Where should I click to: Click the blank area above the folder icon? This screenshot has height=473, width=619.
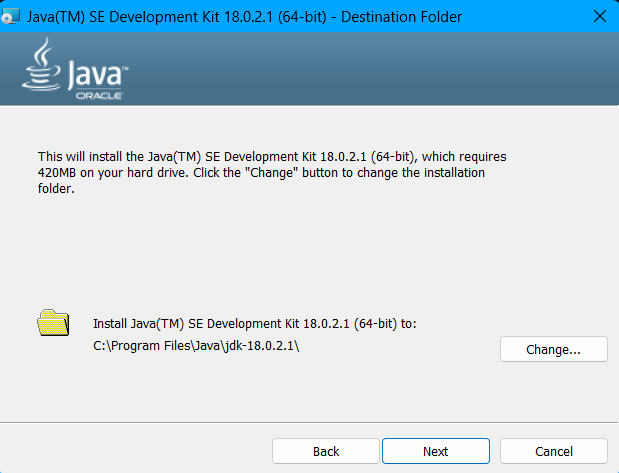pyautogui.click(x=53, y=260)
